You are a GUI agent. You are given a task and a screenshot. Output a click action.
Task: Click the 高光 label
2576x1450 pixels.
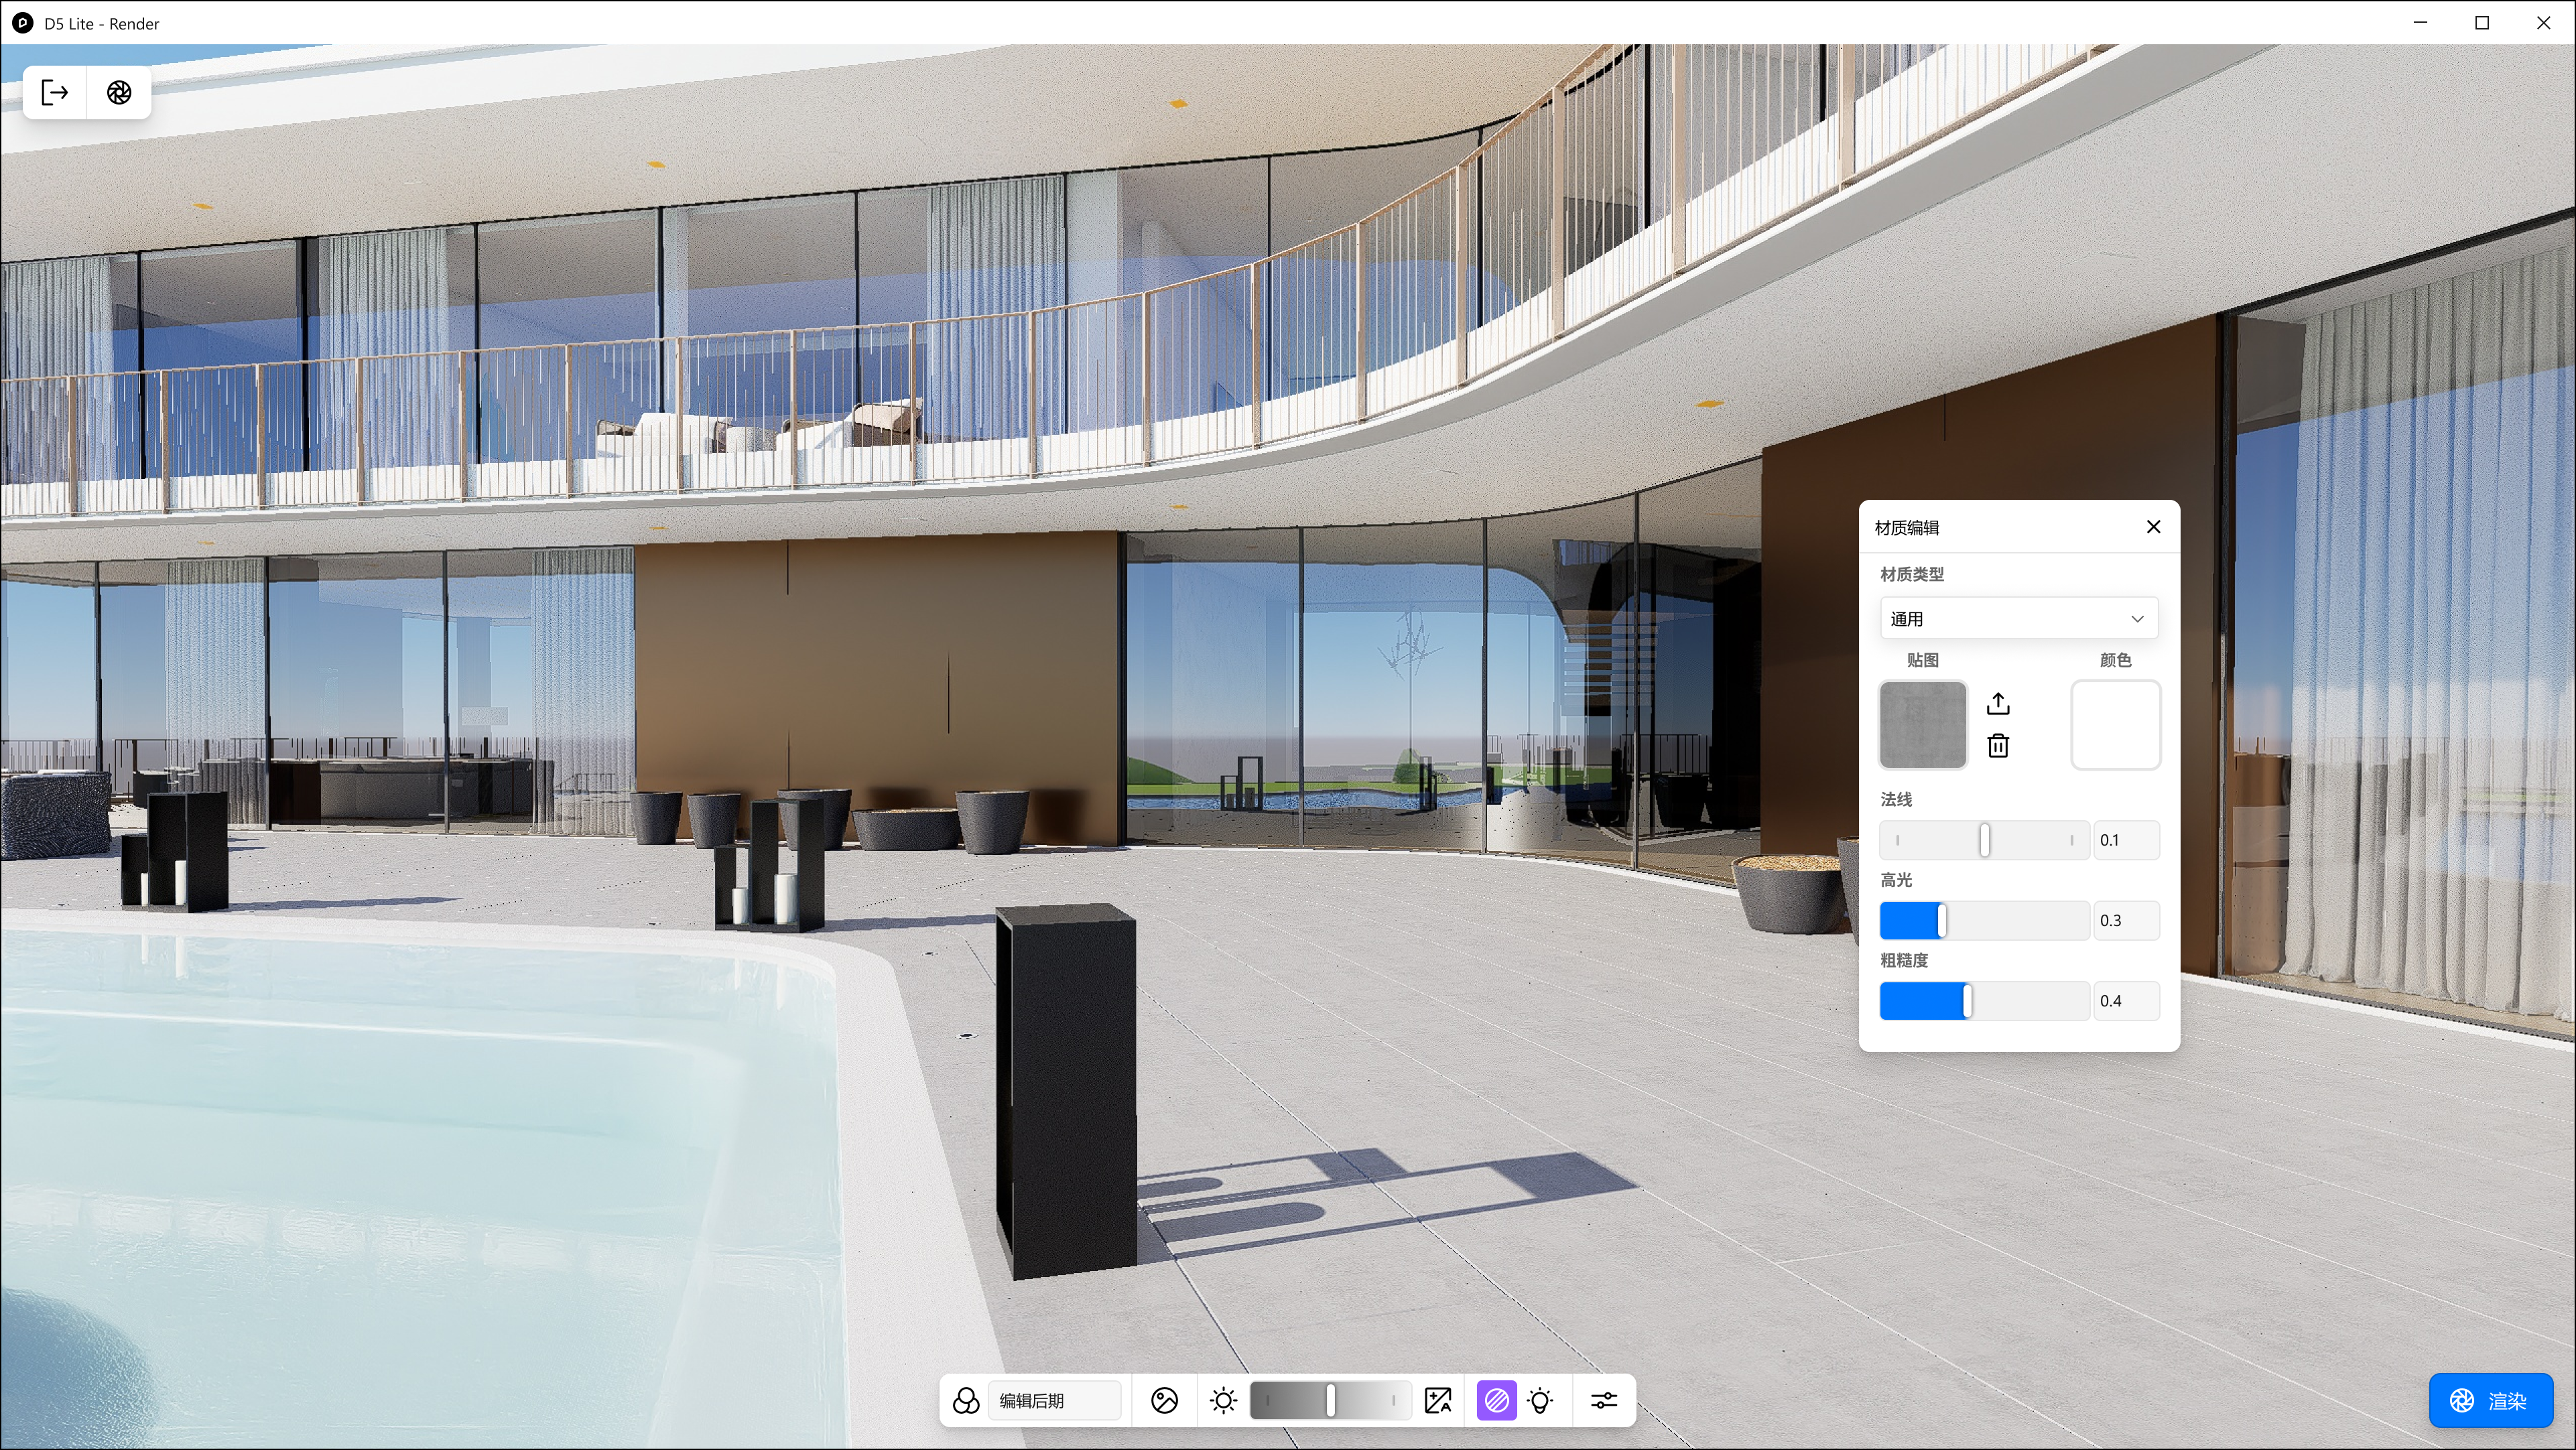(1896, 880)
